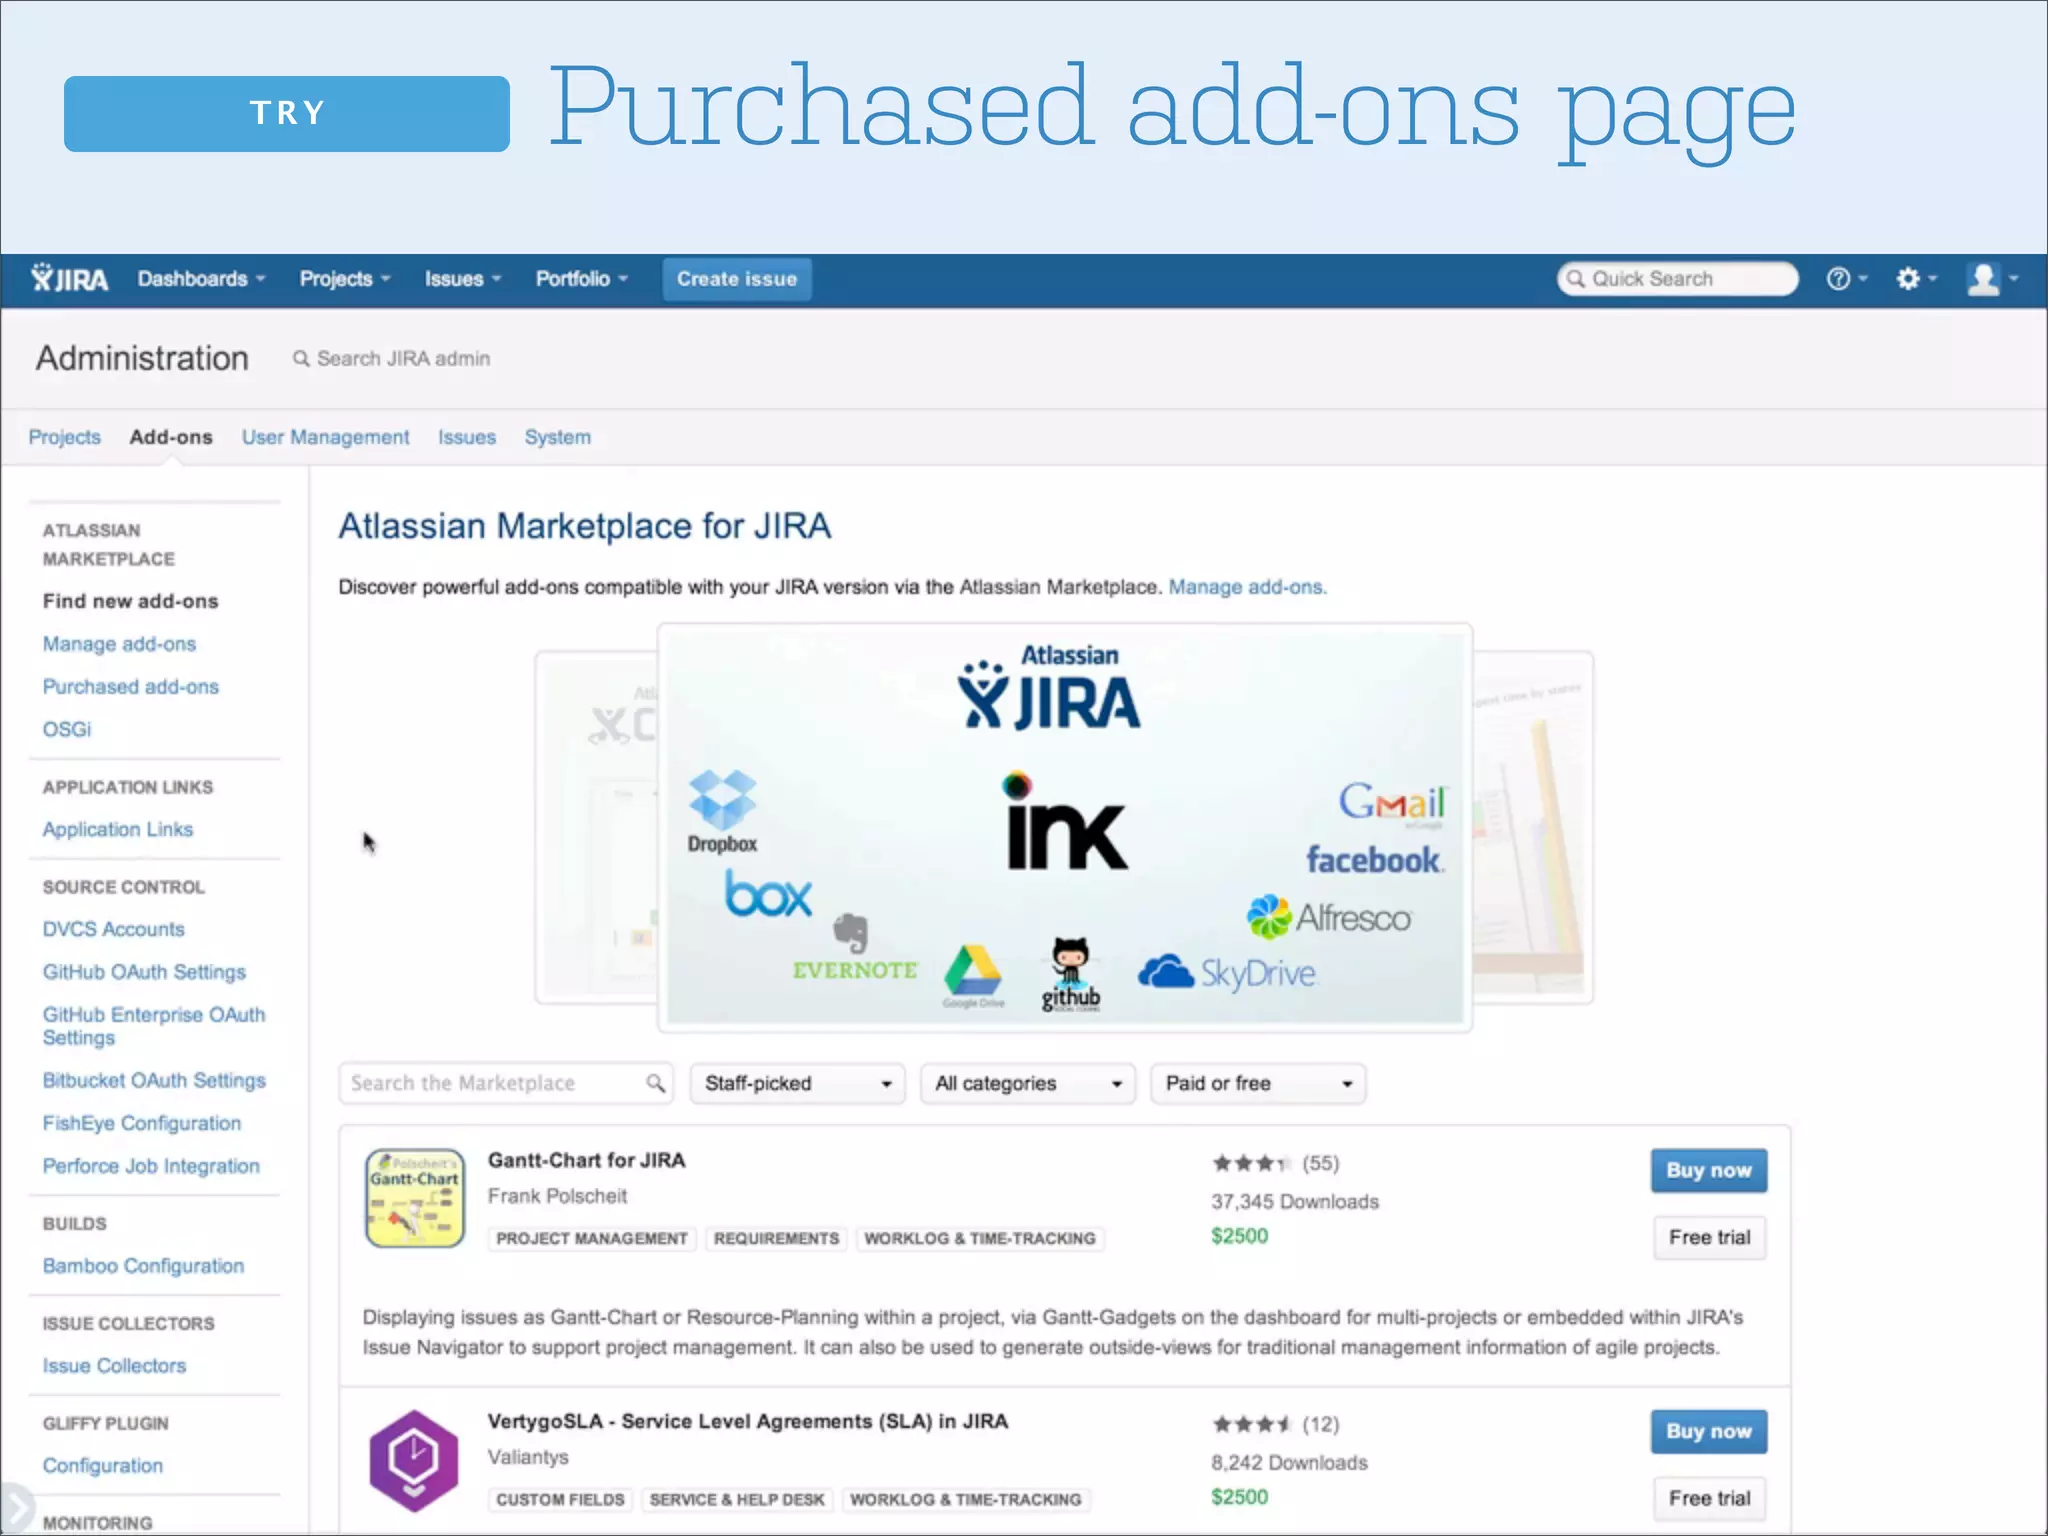The width and height of the screenshot is (2048, 1536).
Task: Click the Frank Polscheit vendor name
Action: point(557,1196)
